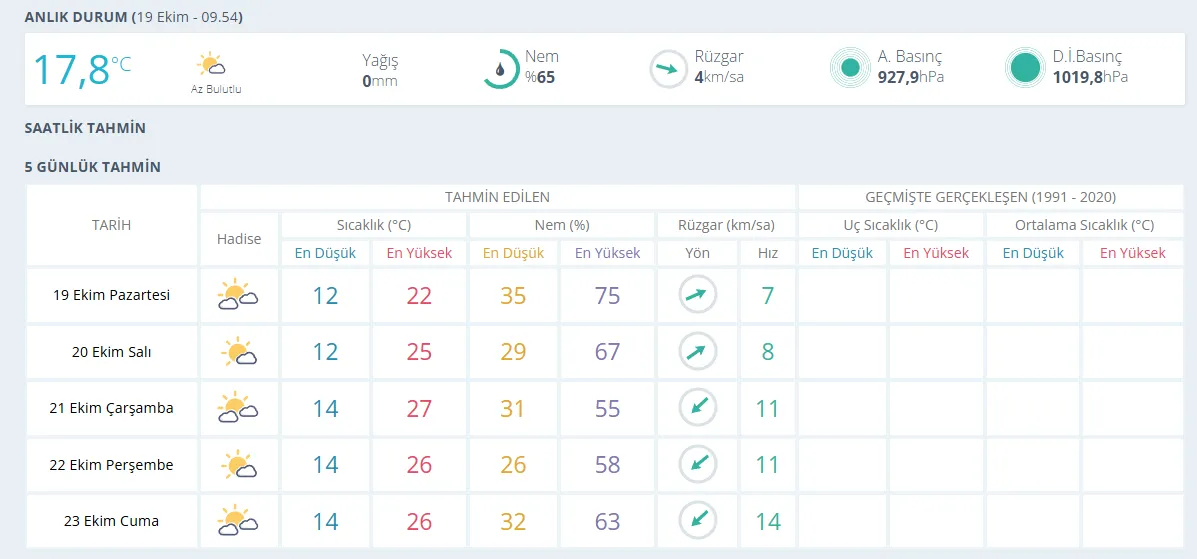Image resolution: width=1197 pixels, height=559 pixels.
Task: Click weather icon for 20 Ekim Salı
Action: click(x=239, y=351)
